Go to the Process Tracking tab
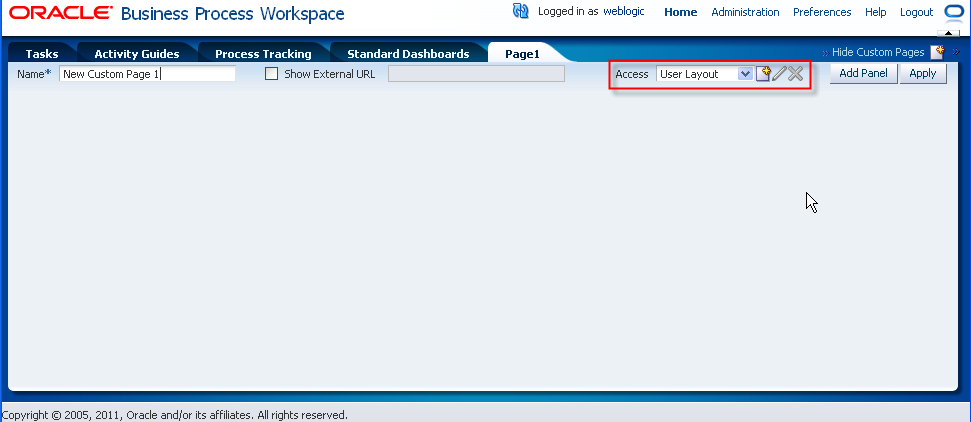Image resolution: width=971 pixels, height=422 pixels. [x=263, y=54]
